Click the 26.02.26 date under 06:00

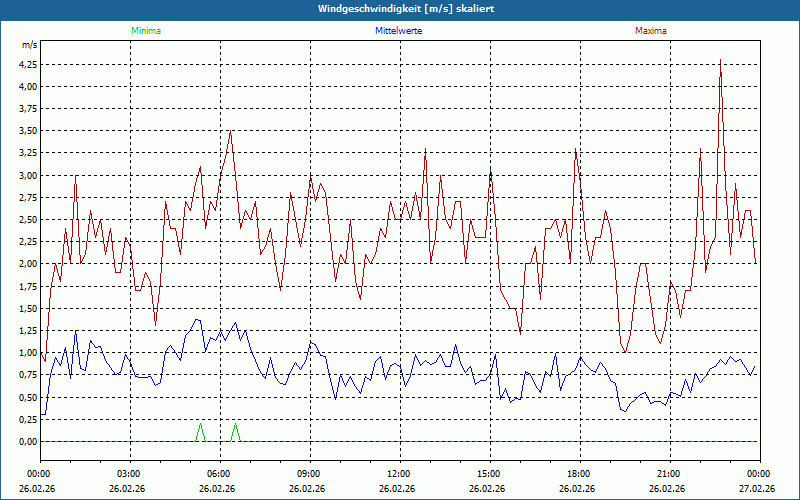217,488
